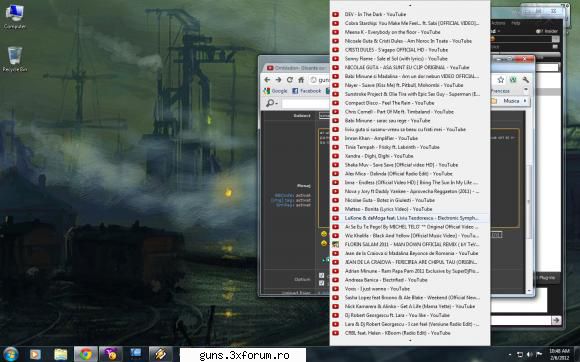Go to Chrome's Home page icon
The width and height of the screenshot is (580, 362).
(x=301, y=80)
